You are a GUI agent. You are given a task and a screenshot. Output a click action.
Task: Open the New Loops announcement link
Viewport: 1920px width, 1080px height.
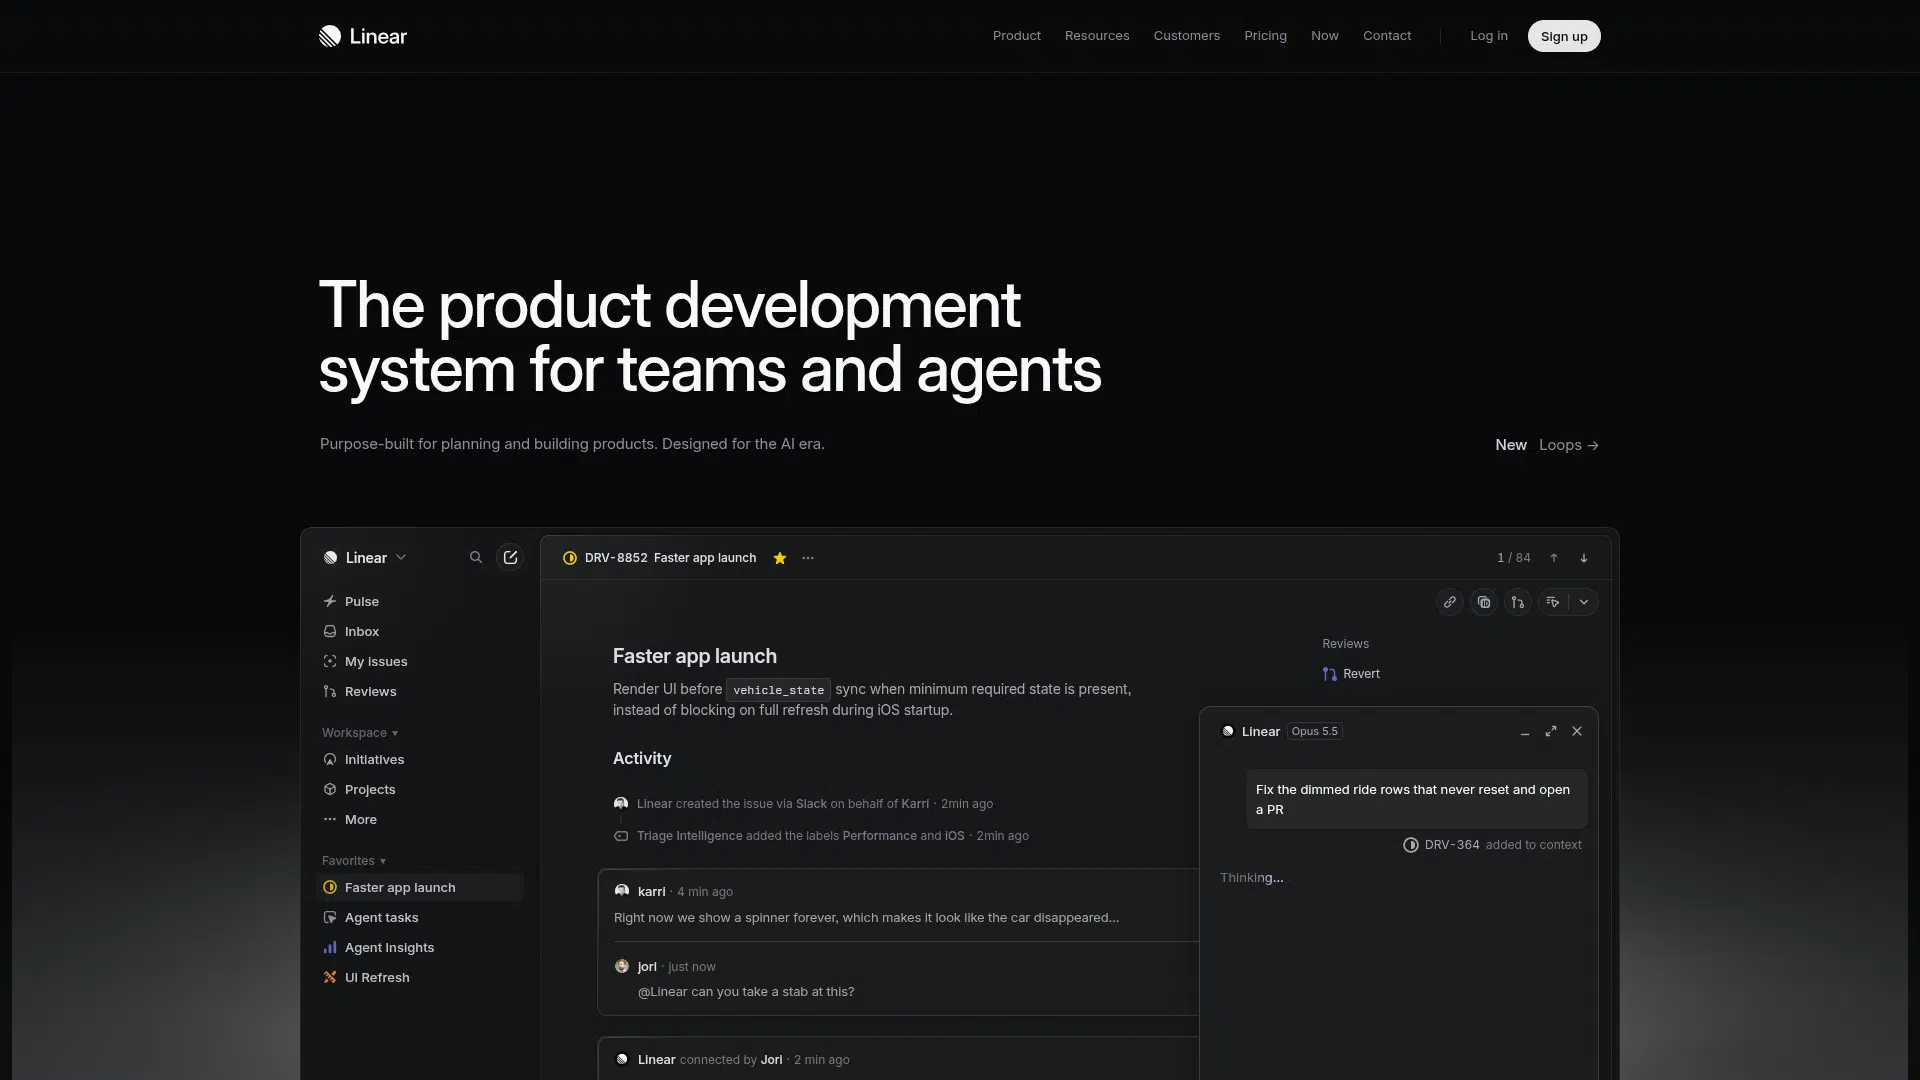[x=1547, y=445]
